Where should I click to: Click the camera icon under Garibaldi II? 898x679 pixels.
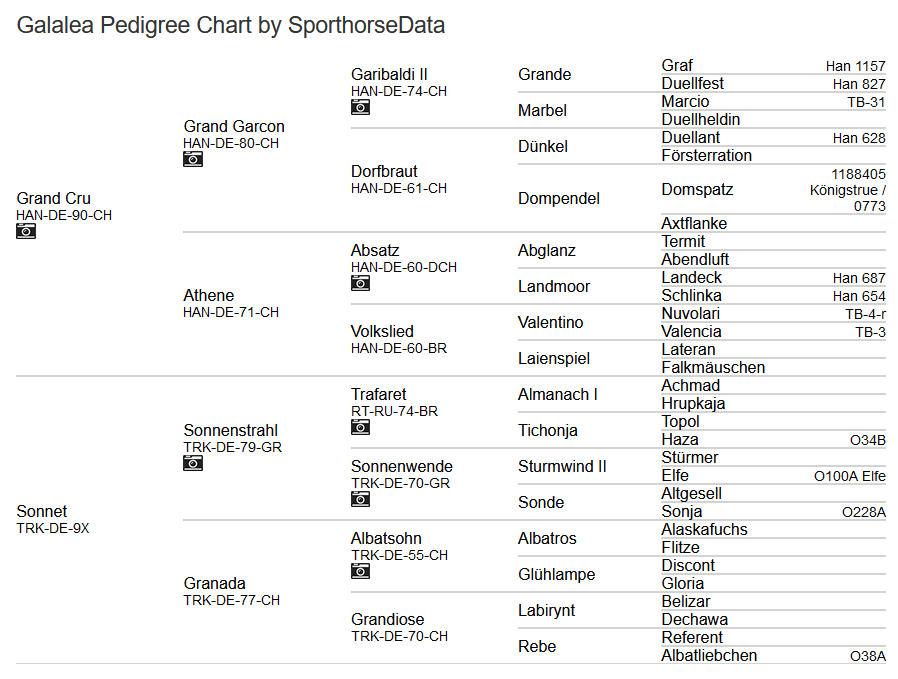(x=360, y=107)
